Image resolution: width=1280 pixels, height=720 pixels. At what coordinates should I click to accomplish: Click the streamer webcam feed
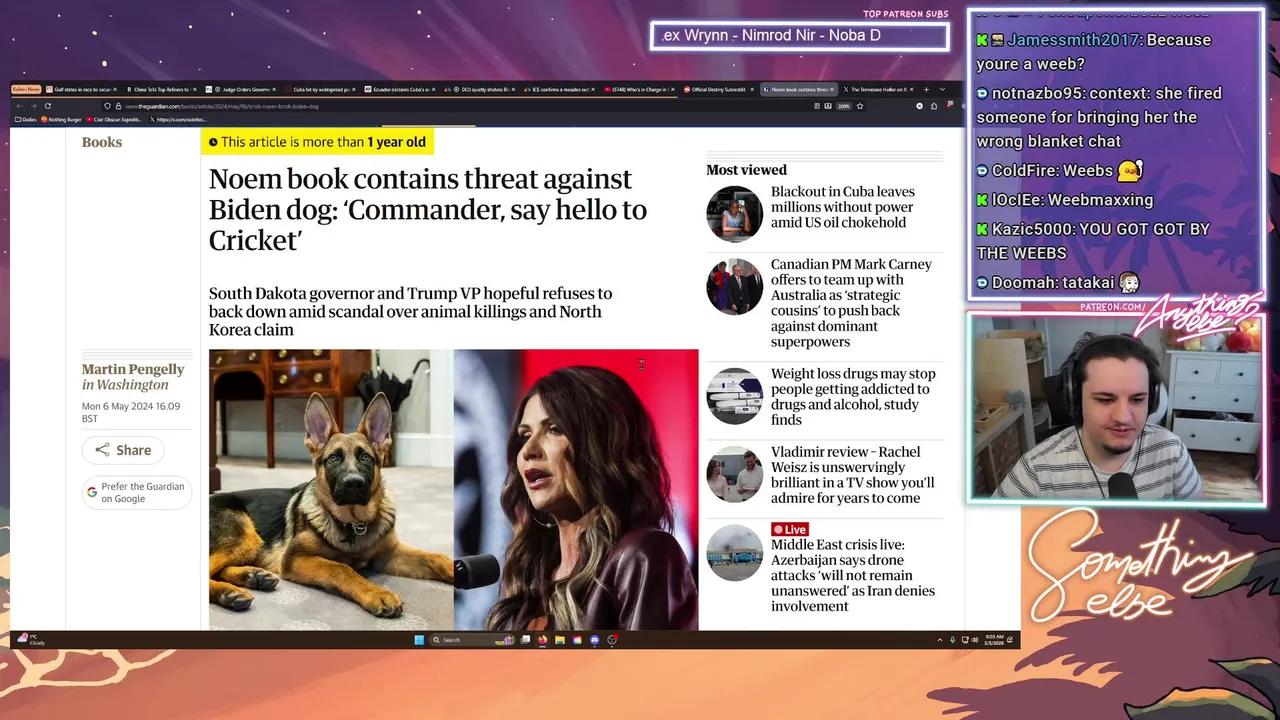pyautogui.click(x=1115, y=408)
